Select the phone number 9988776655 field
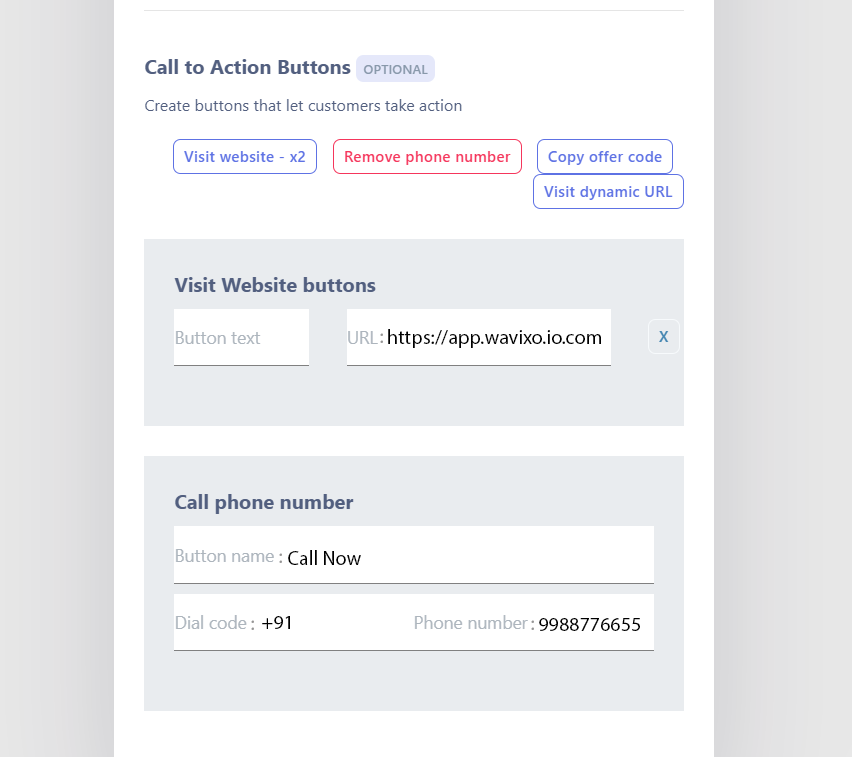 point(589,625)
